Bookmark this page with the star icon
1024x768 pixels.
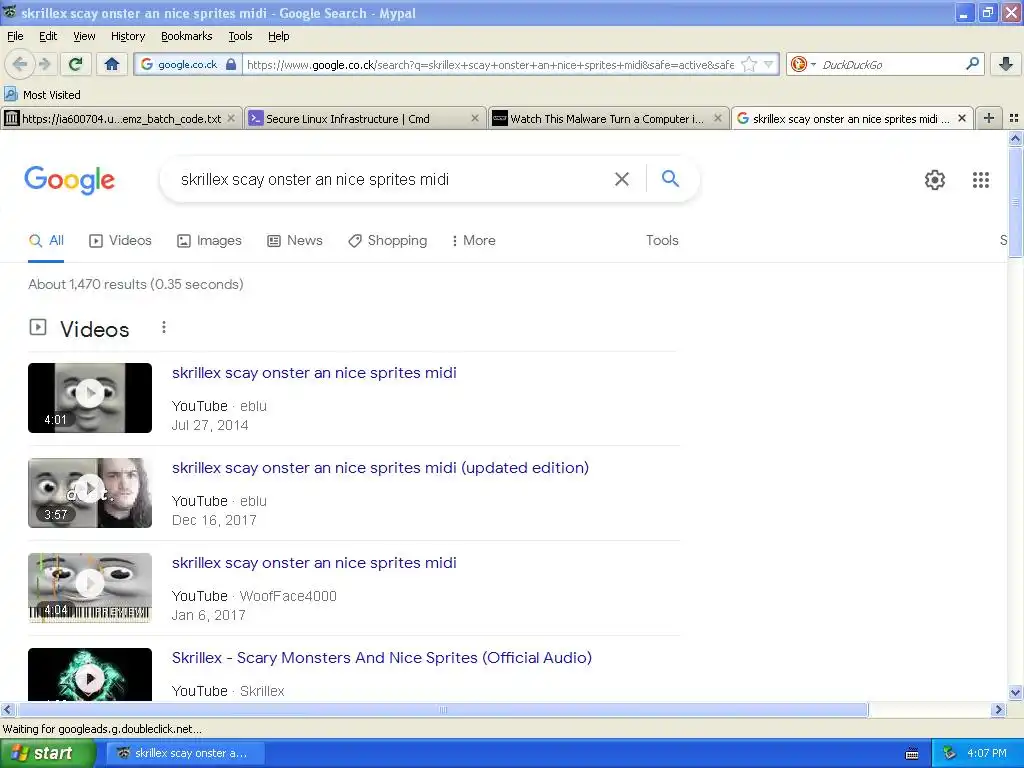point(750,65)
